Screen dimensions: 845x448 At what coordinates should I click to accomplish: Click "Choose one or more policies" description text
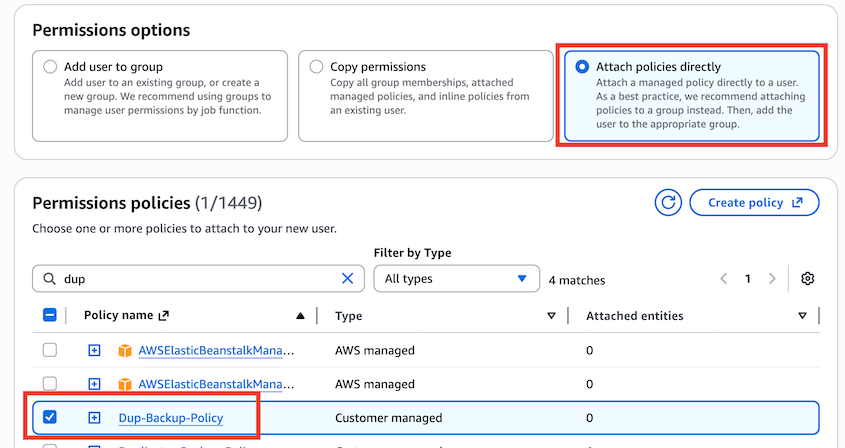tap(184, 229)
